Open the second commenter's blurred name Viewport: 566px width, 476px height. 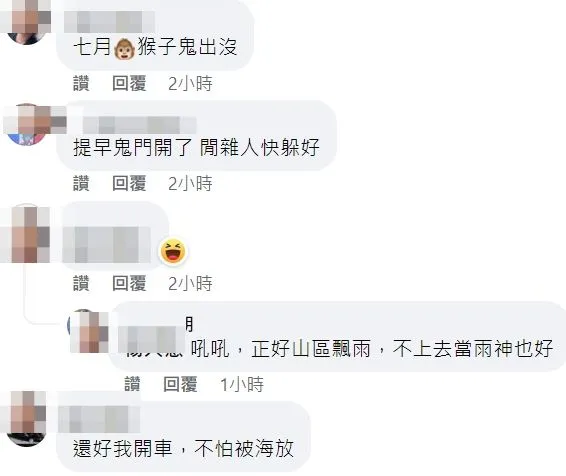[x=140, y=125]
